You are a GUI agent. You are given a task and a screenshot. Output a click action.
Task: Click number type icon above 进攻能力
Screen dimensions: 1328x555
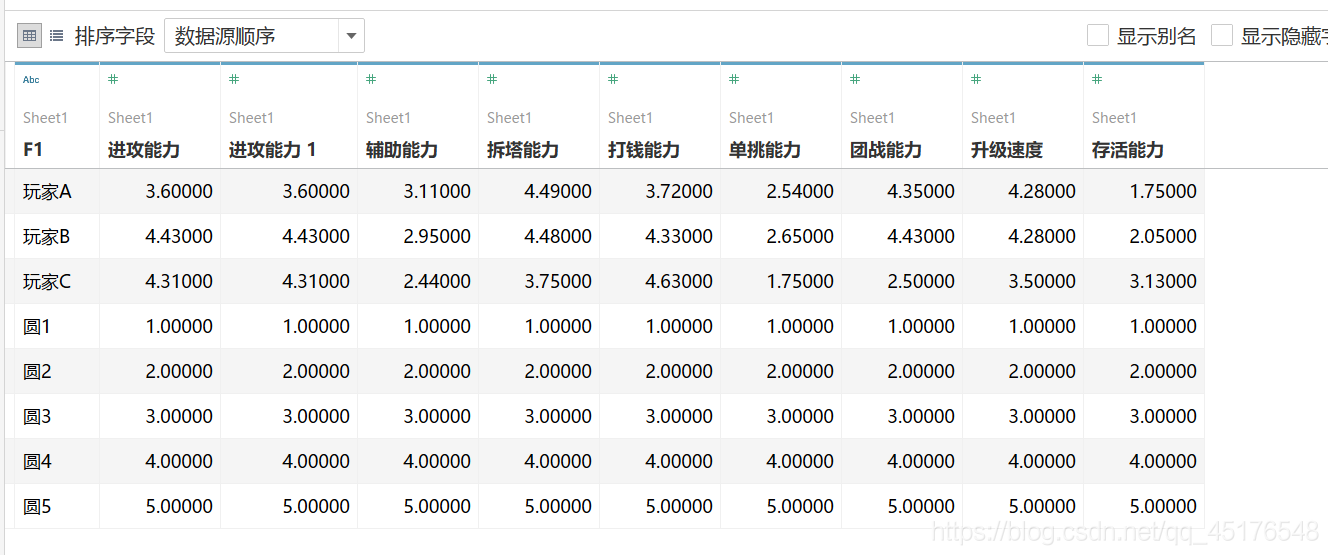113,79
